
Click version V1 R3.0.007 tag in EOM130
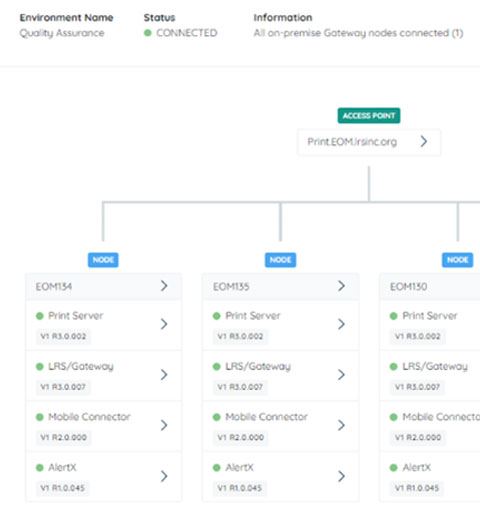[417, 387]
